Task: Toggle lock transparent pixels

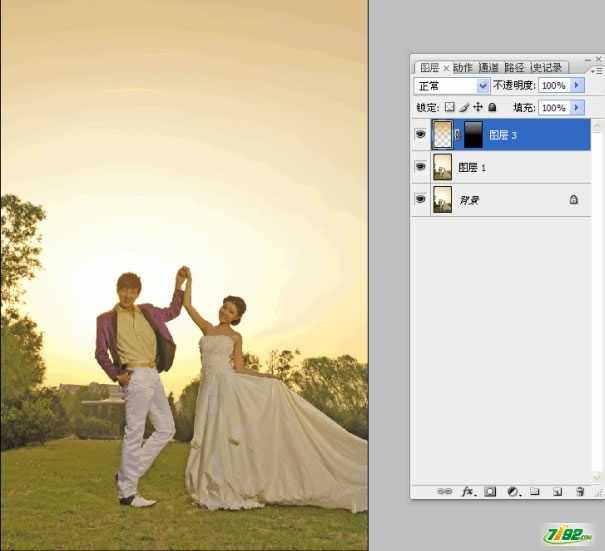Action: pos(450,107)
